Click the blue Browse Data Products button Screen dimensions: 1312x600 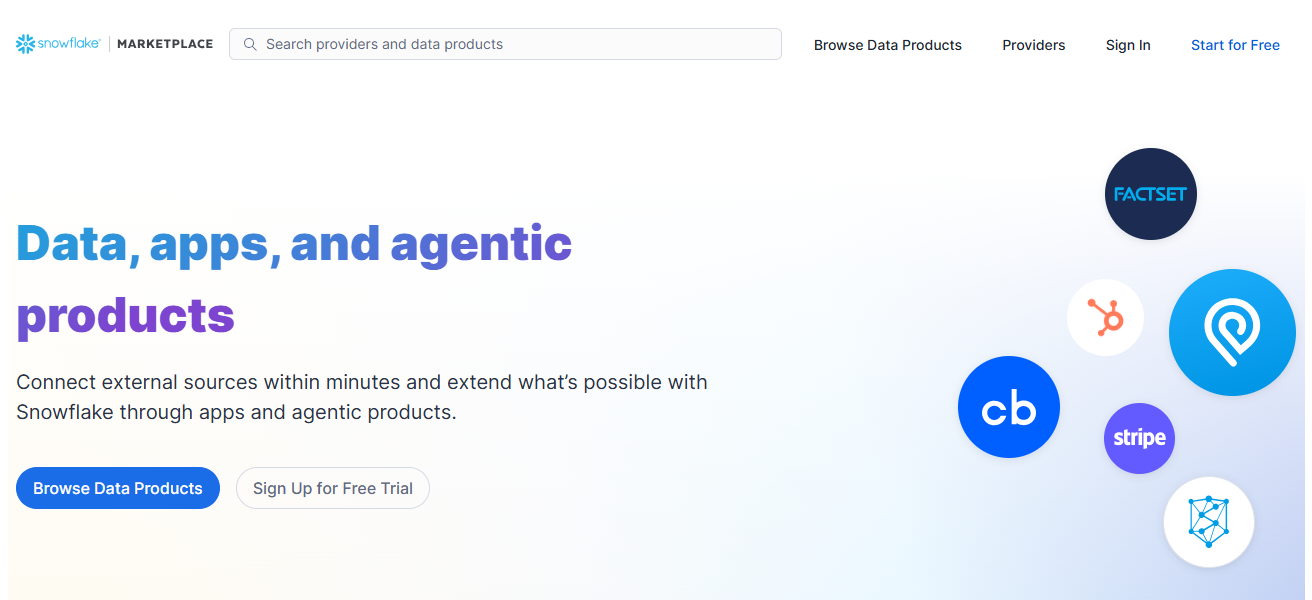pos(117,488)
